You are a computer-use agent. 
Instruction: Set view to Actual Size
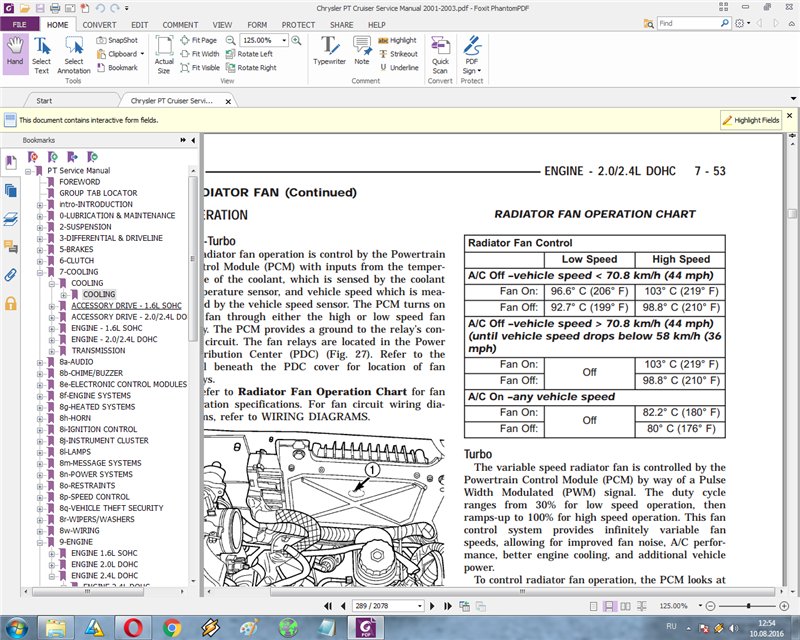pos(164,55)
